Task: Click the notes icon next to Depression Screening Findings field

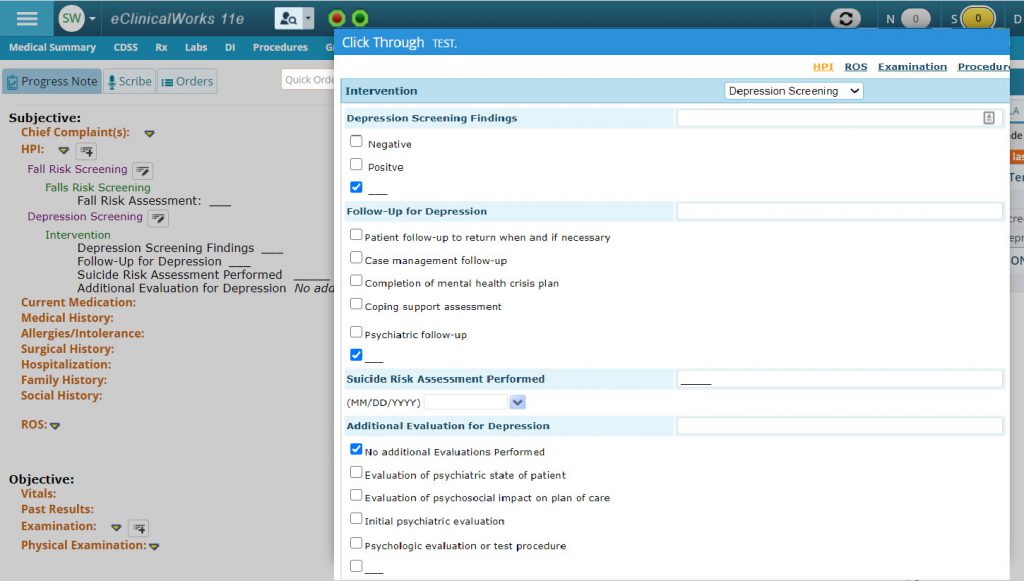Action: pos(988,117)
